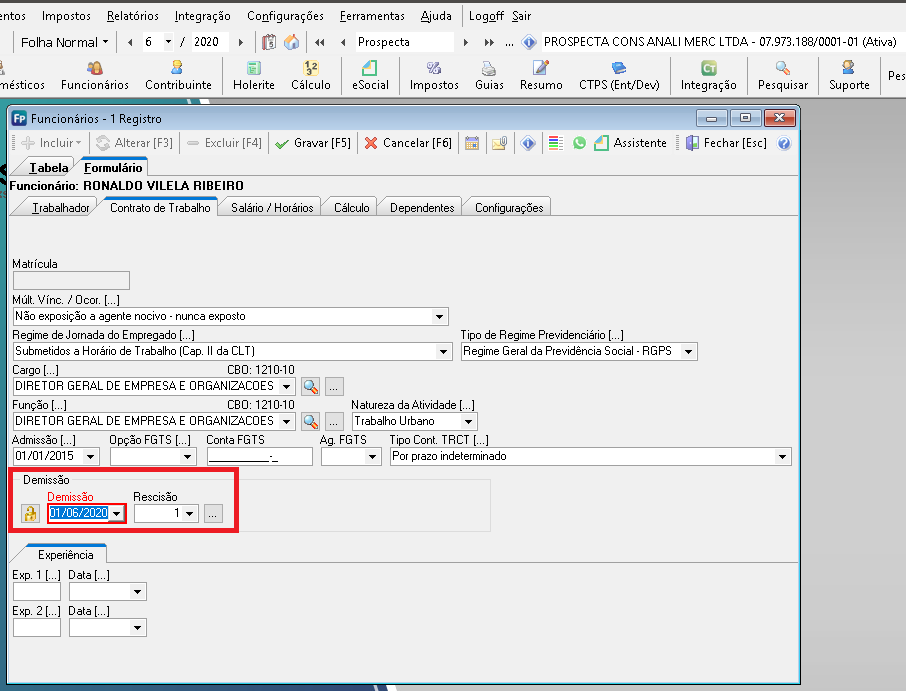The height and width of the screenshot is (691, 906).
Task: Open the Demissão date picker dropdown
Action: 117,513
